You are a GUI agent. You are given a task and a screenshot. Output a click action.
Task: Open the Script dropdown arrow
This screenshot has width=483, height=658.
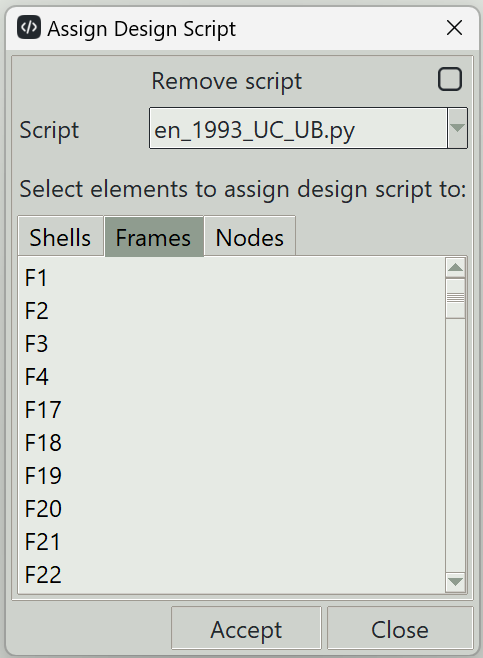457,128
